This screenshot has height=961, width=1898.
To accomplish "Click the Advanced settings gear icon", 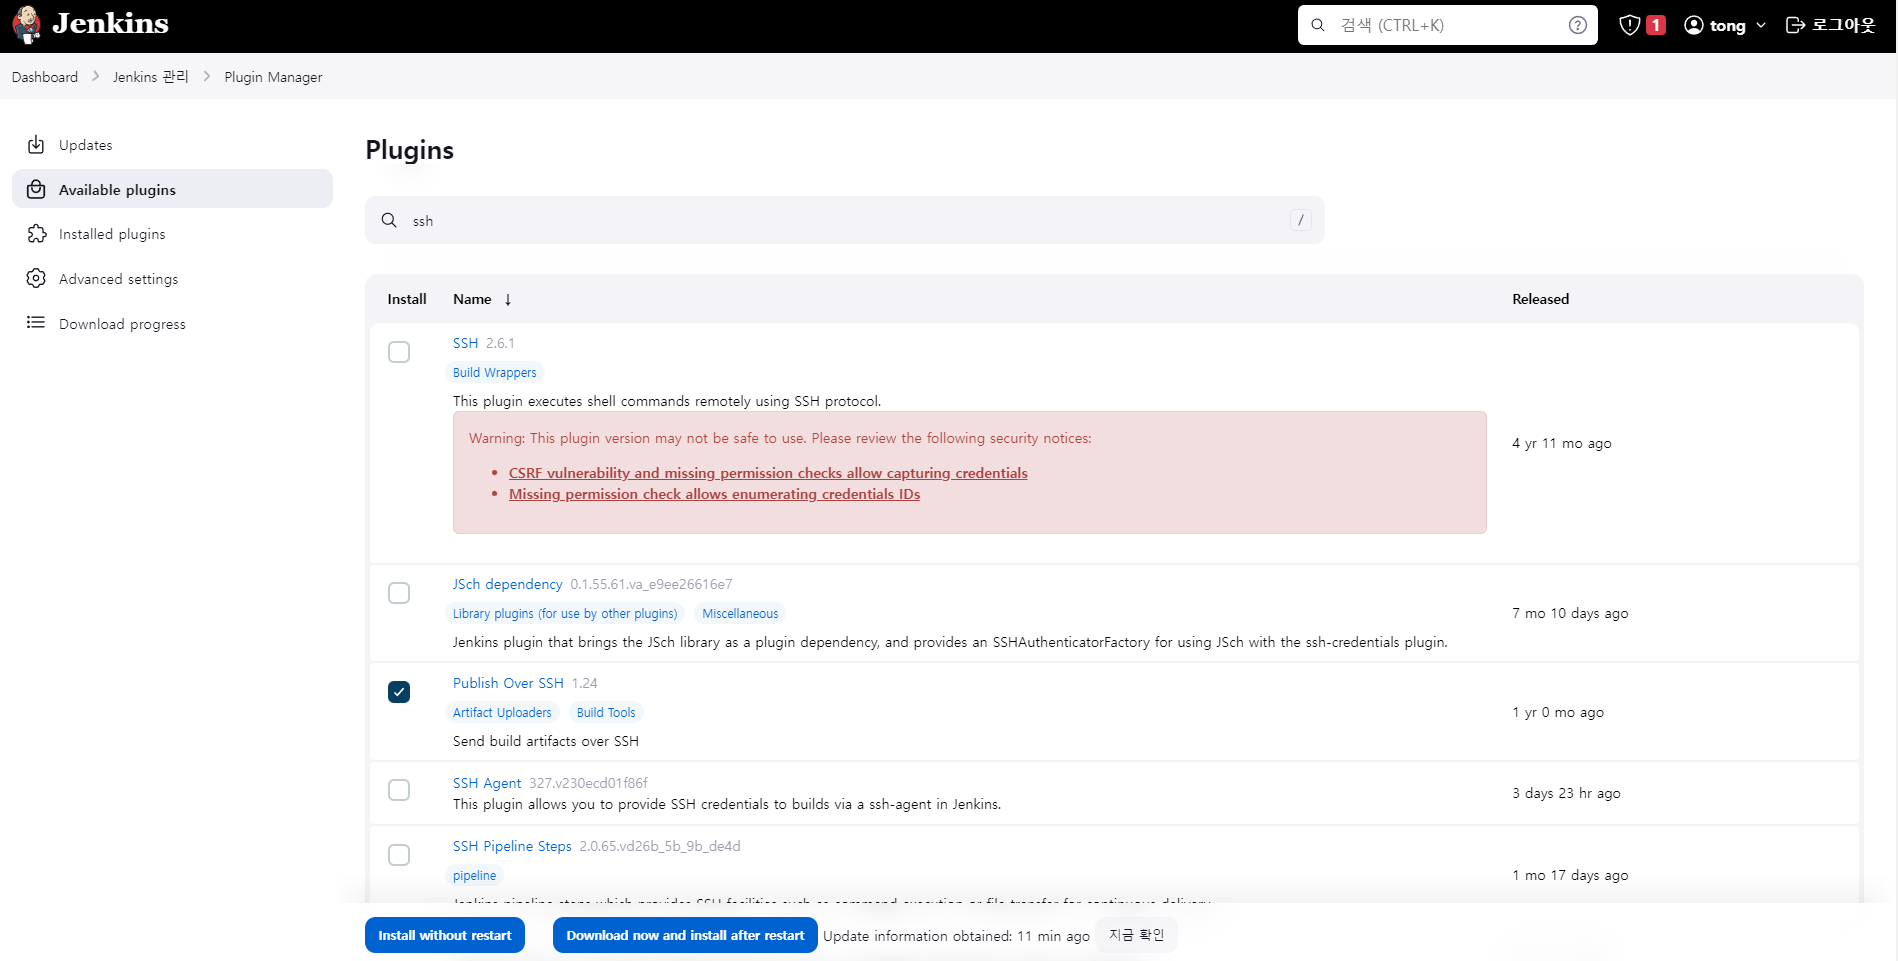I will (x=36, y=278).
